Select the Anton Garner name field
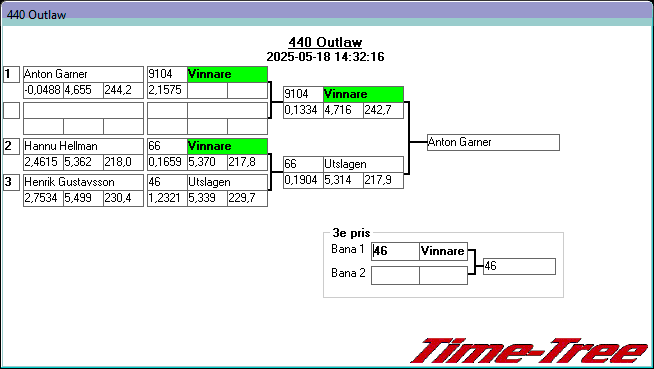Screen dimensions: 654x369 tap(83, 74)
